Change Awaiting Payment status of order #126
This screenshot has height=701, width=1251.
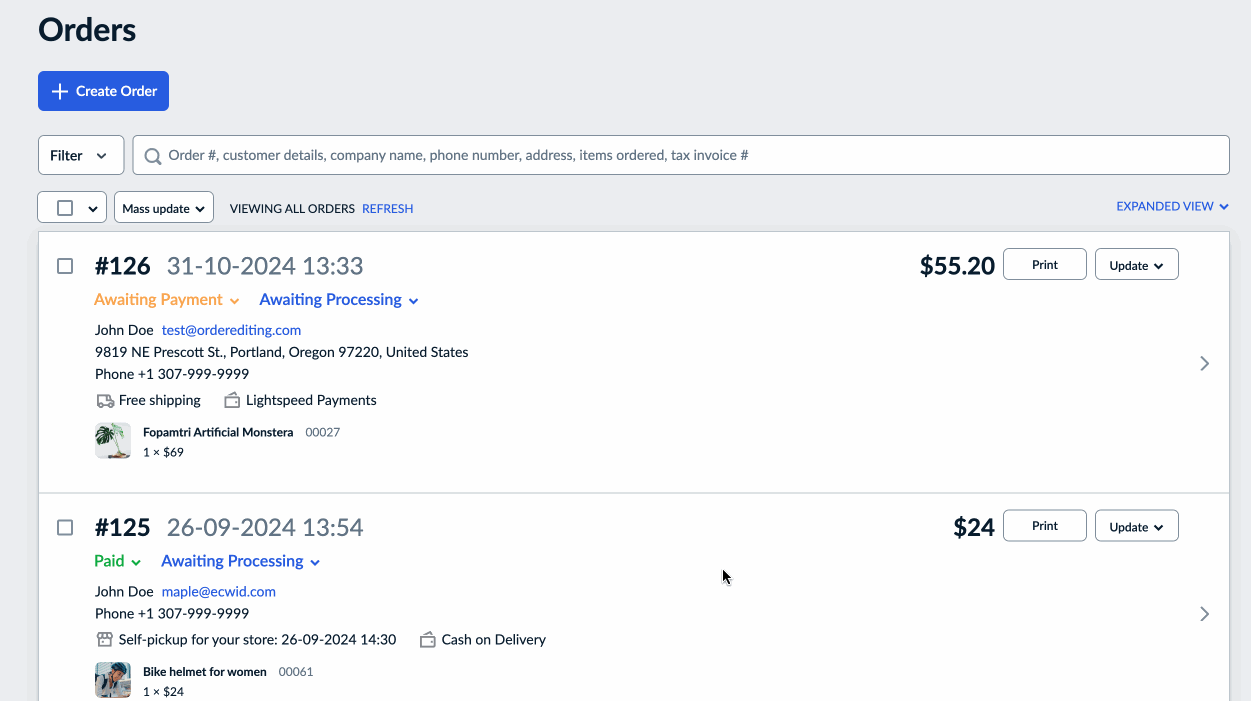click(x=167, y=300)
